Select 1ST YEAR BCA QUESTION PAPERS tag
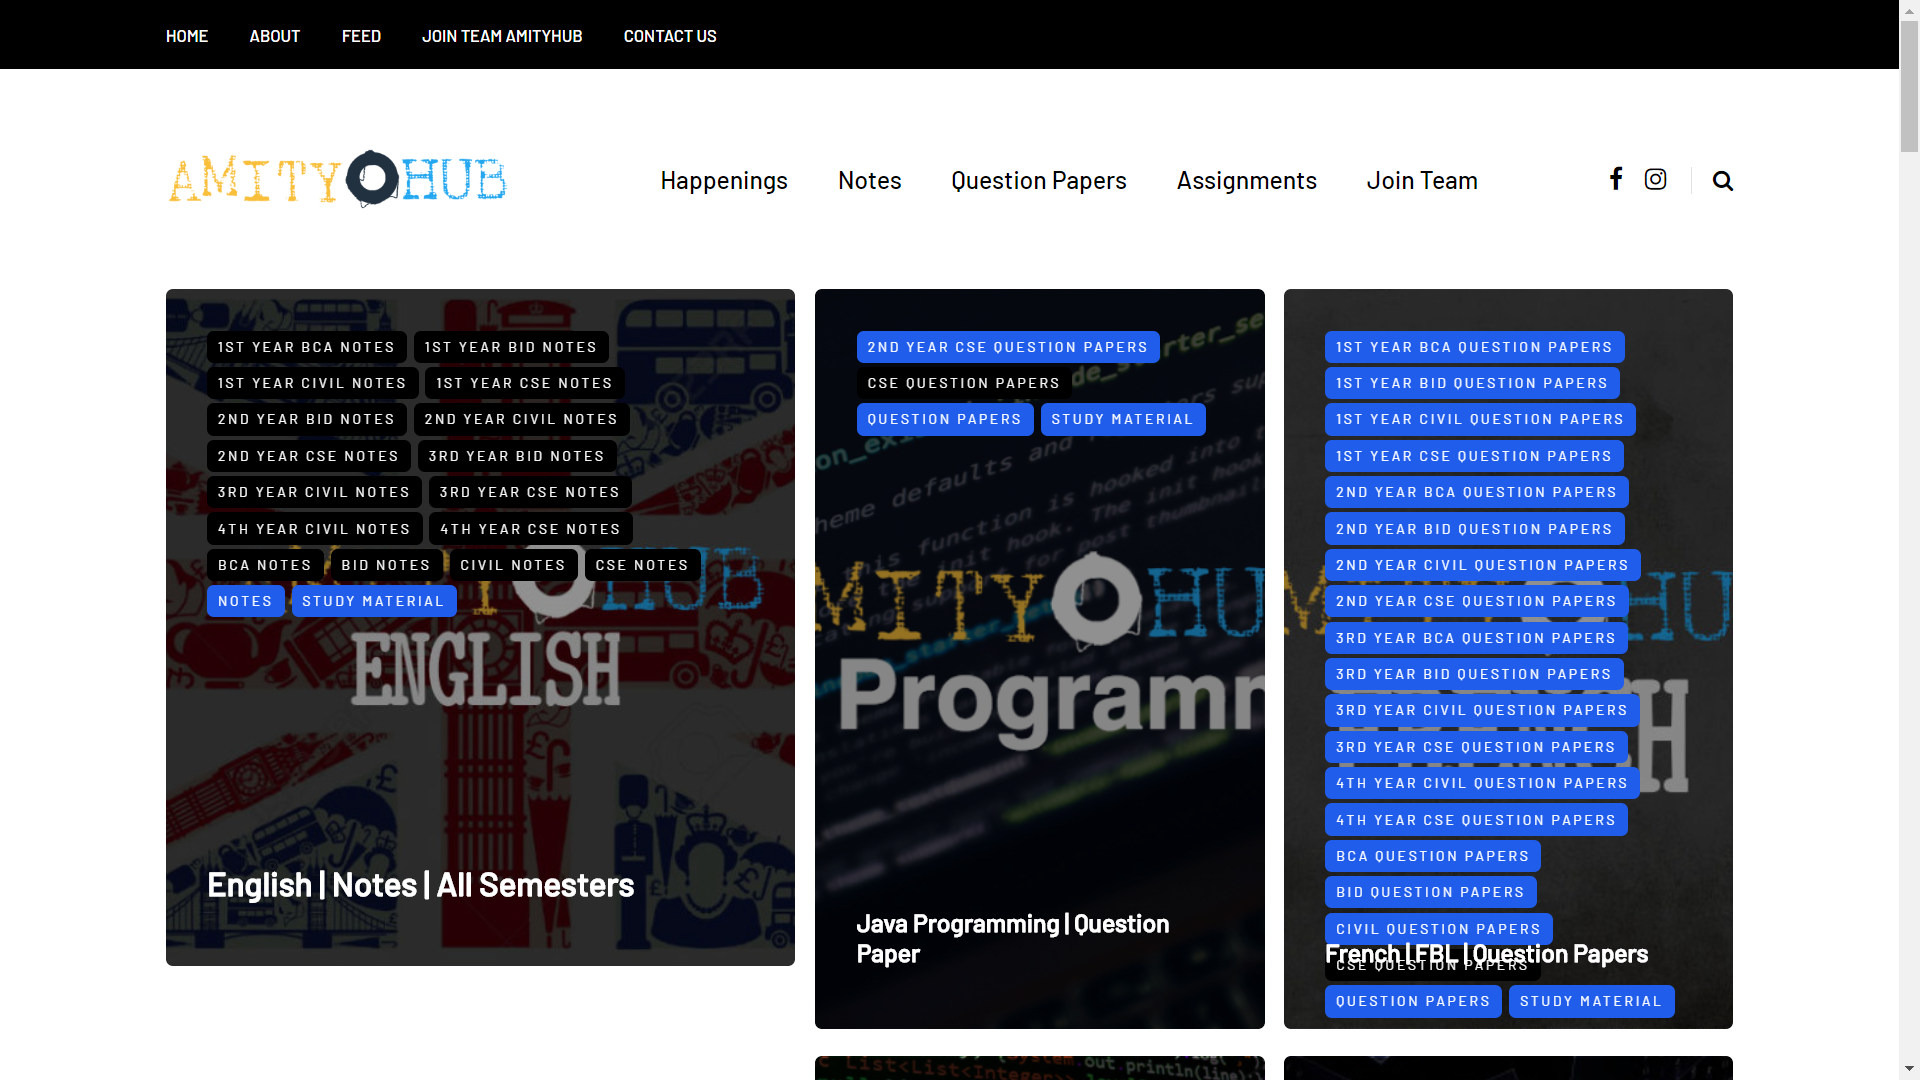Image resolution: width=1920 pixels, height=1080 pixels. 1474,347
